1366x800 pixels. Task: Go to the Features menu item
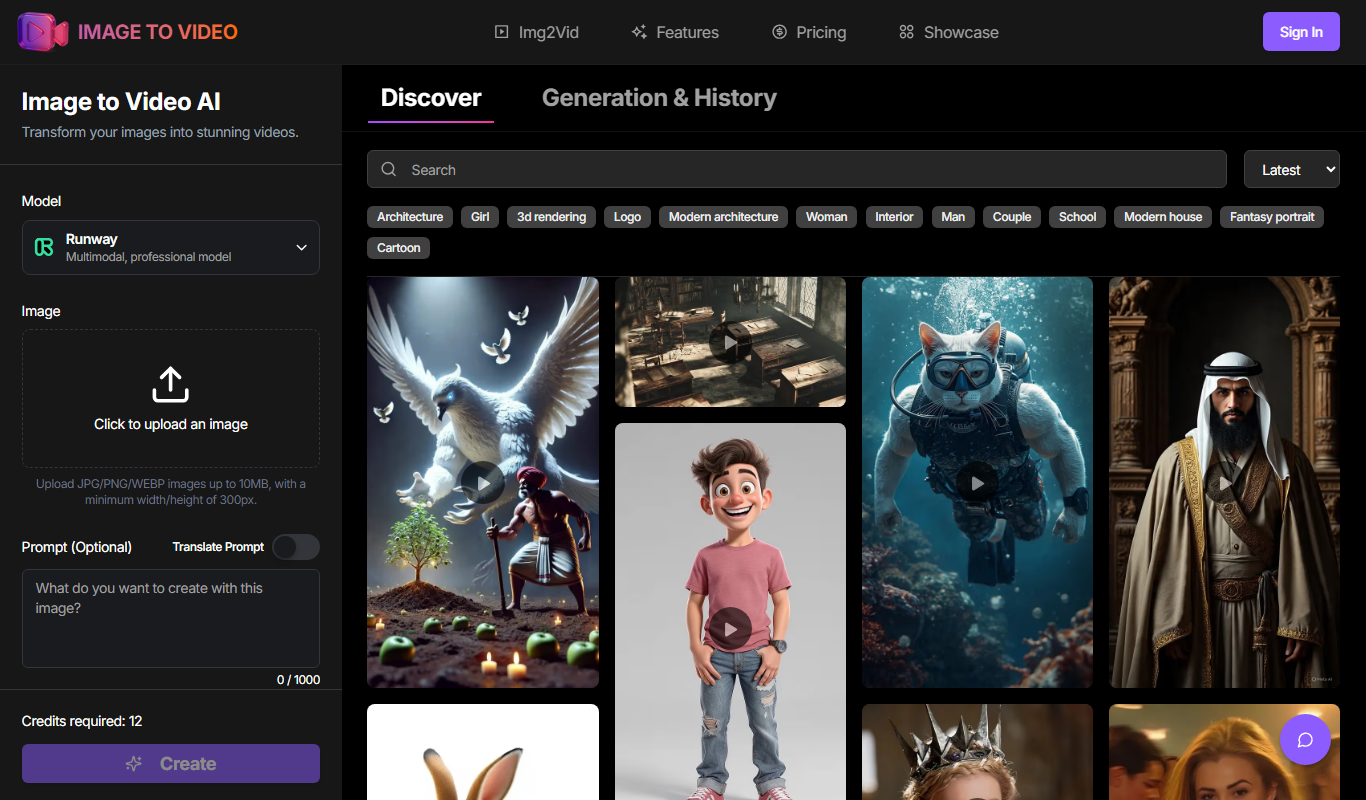675,32
